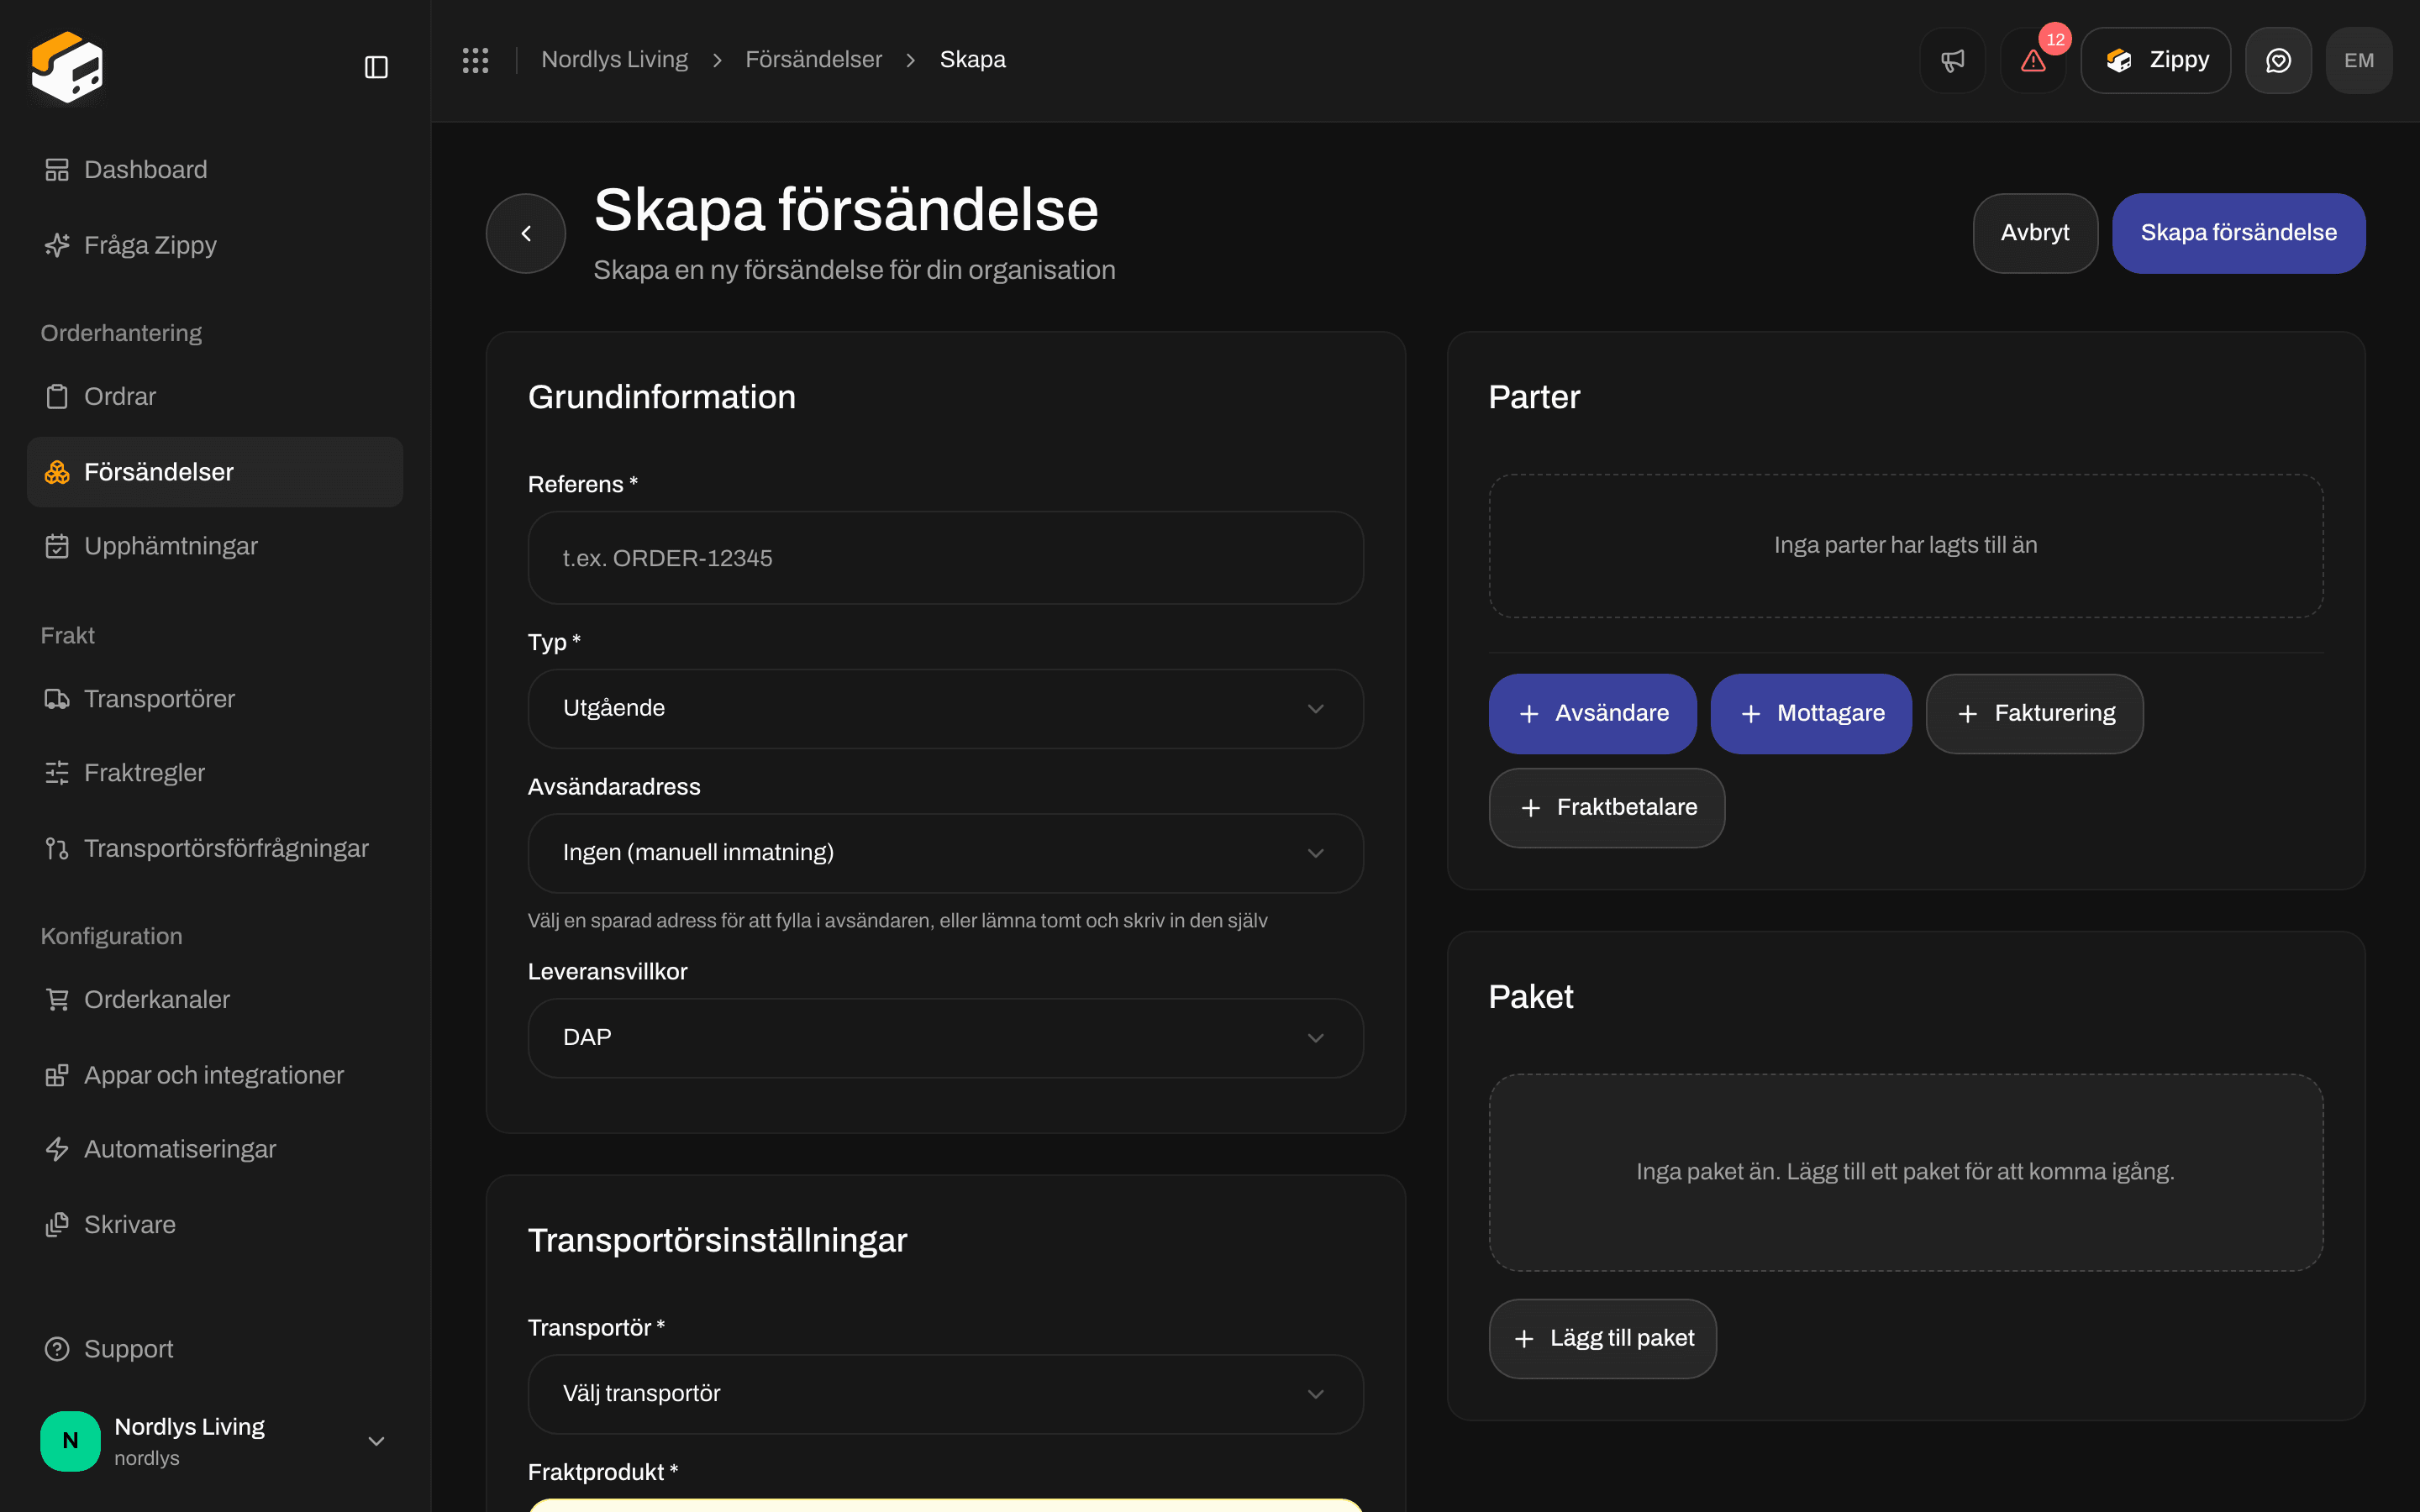Click the Skapa försändelse button
Viewport: 2420px width, 1512px height.
click(2238, 233)
